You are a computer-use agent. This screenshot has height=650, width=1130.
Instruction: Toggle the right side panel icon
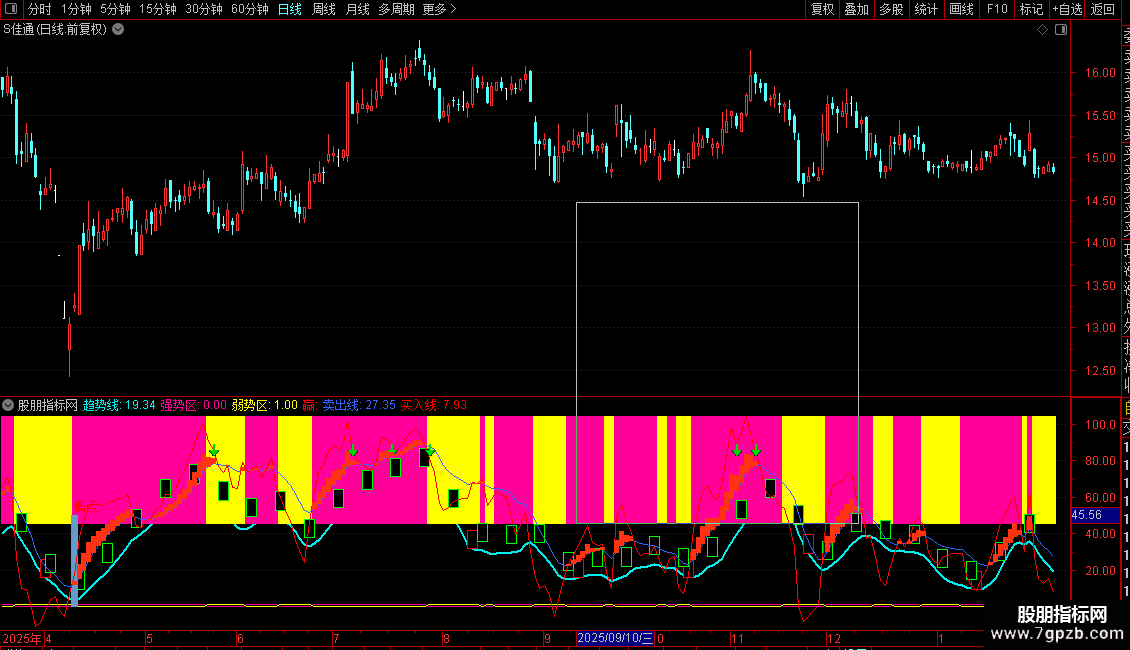[x=1061, y=30]
